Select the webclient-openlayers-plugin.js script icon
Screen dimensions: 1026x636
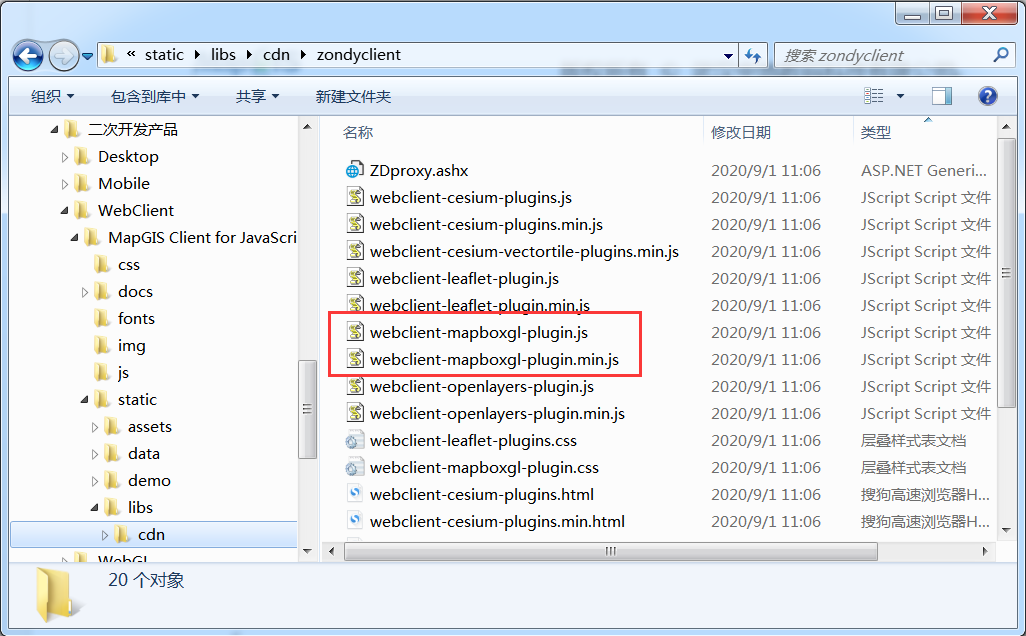[x=355, y=386]
